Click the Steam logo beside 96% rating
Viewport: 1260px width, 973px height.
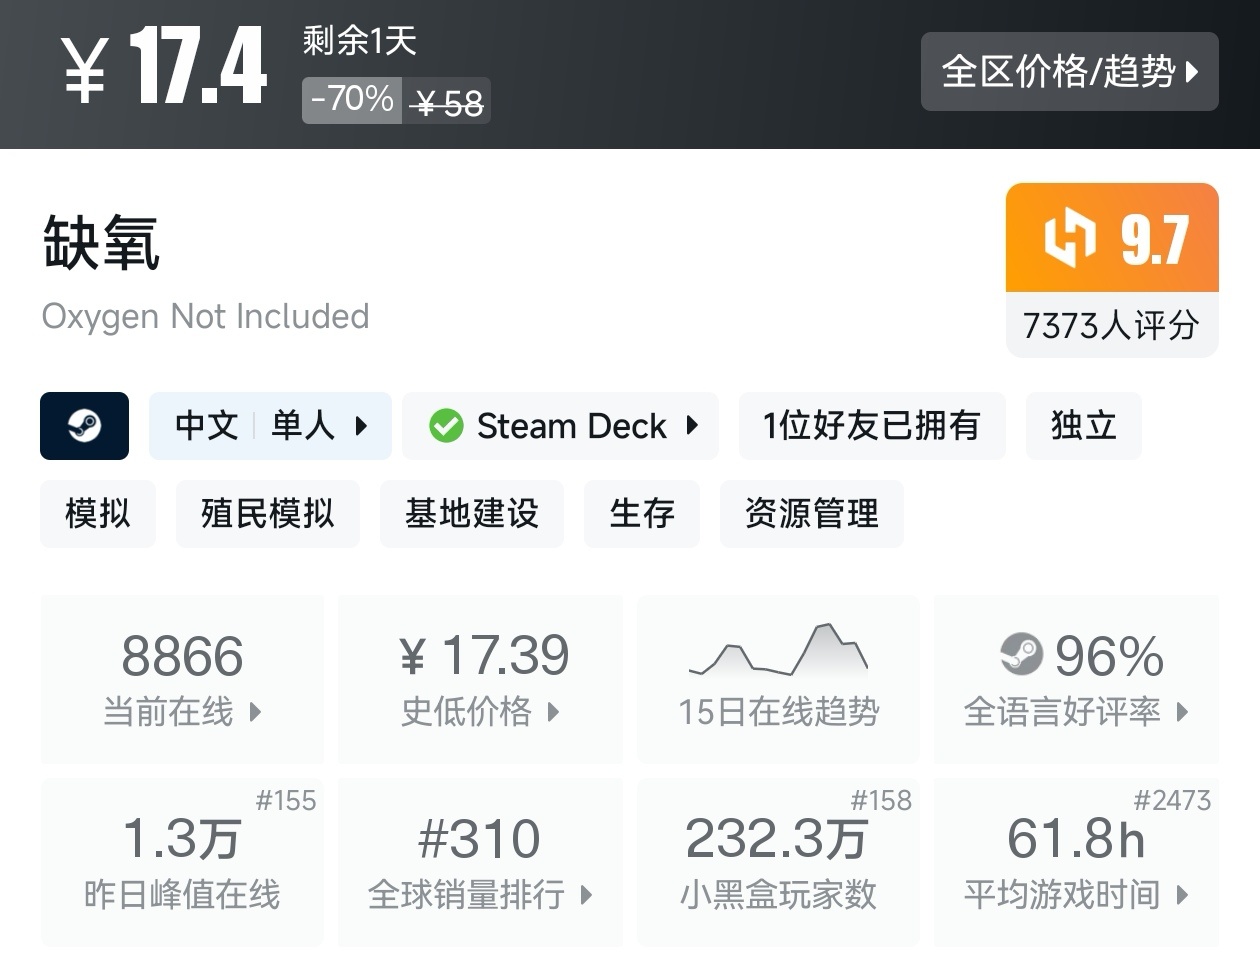pyautogui.click(x=1021, y=655)
